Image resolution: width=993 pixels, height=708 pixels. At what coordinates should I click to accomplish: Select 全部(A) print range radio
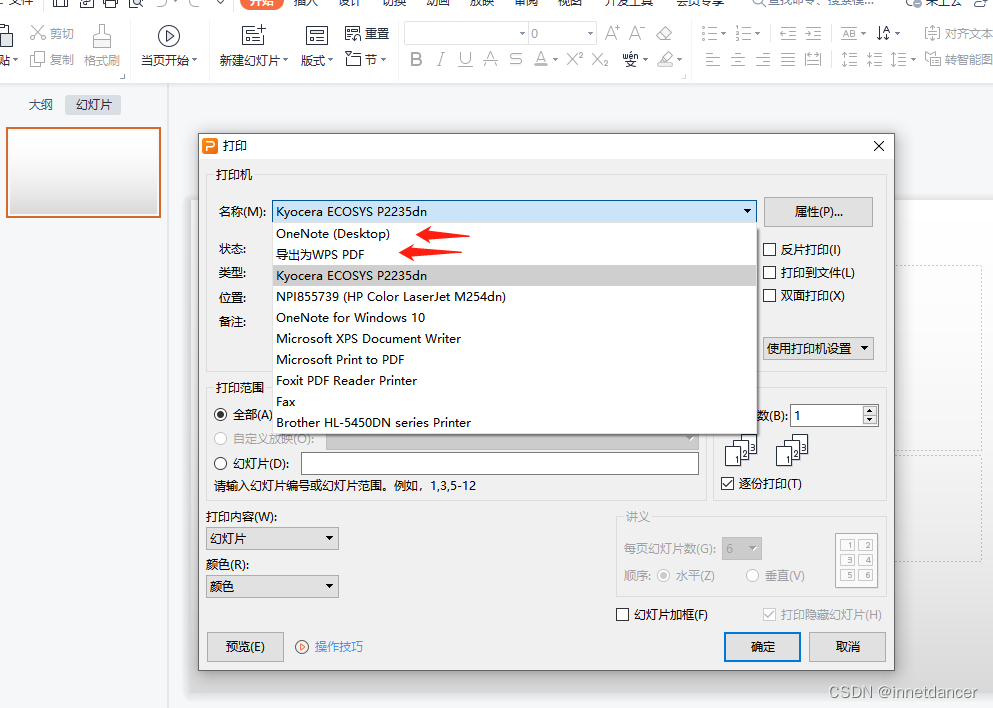tap(220, 415)
